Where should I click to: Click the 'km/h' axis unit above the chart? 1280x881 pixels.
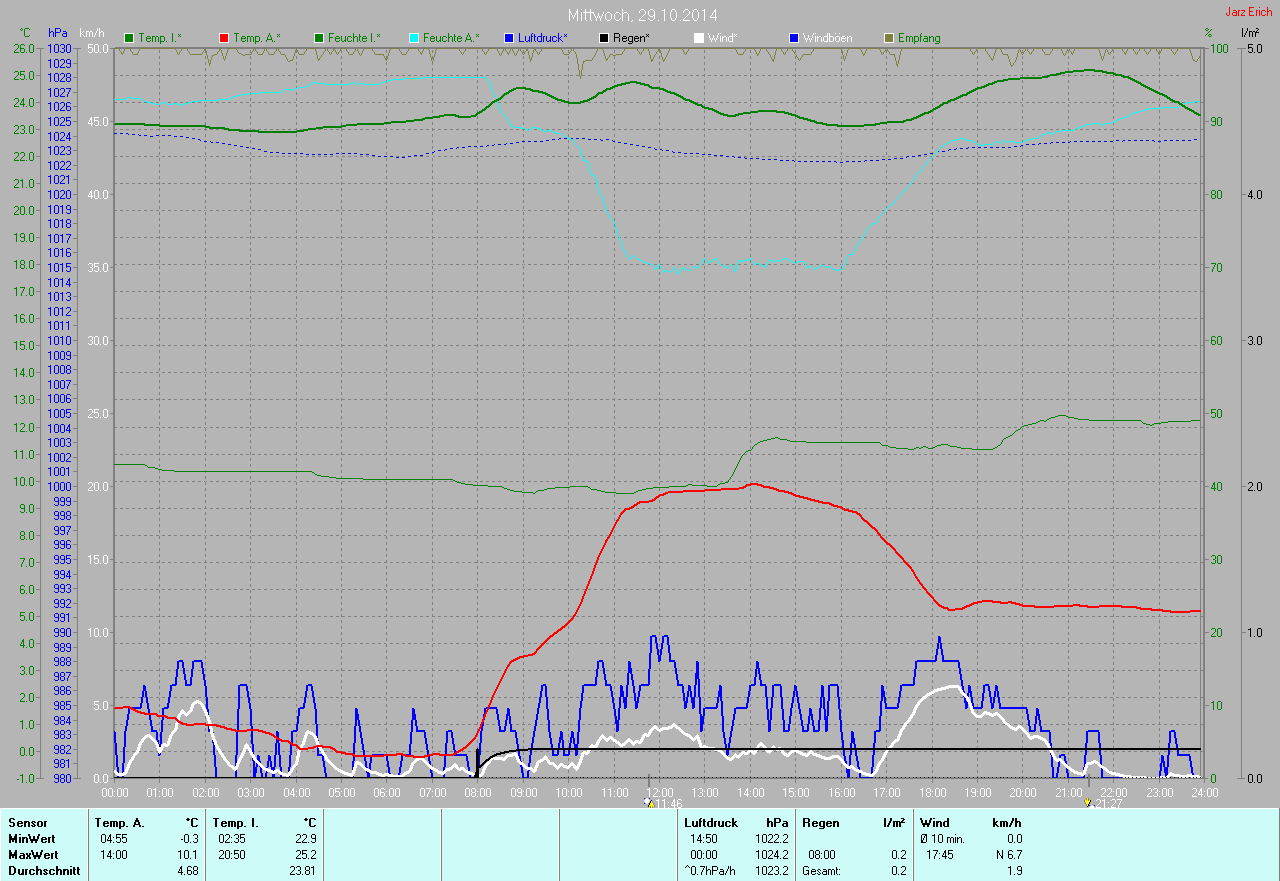click(92, 33)
